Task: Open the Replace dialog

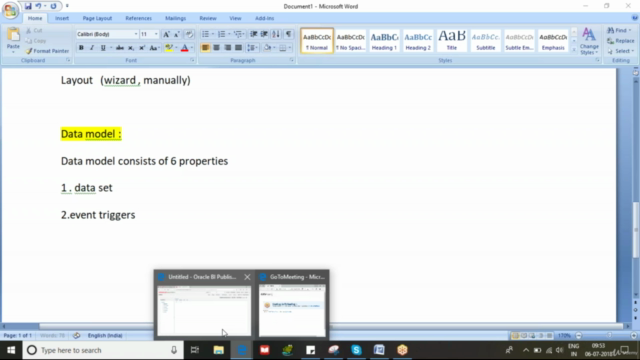Action: tap(620, 41)
